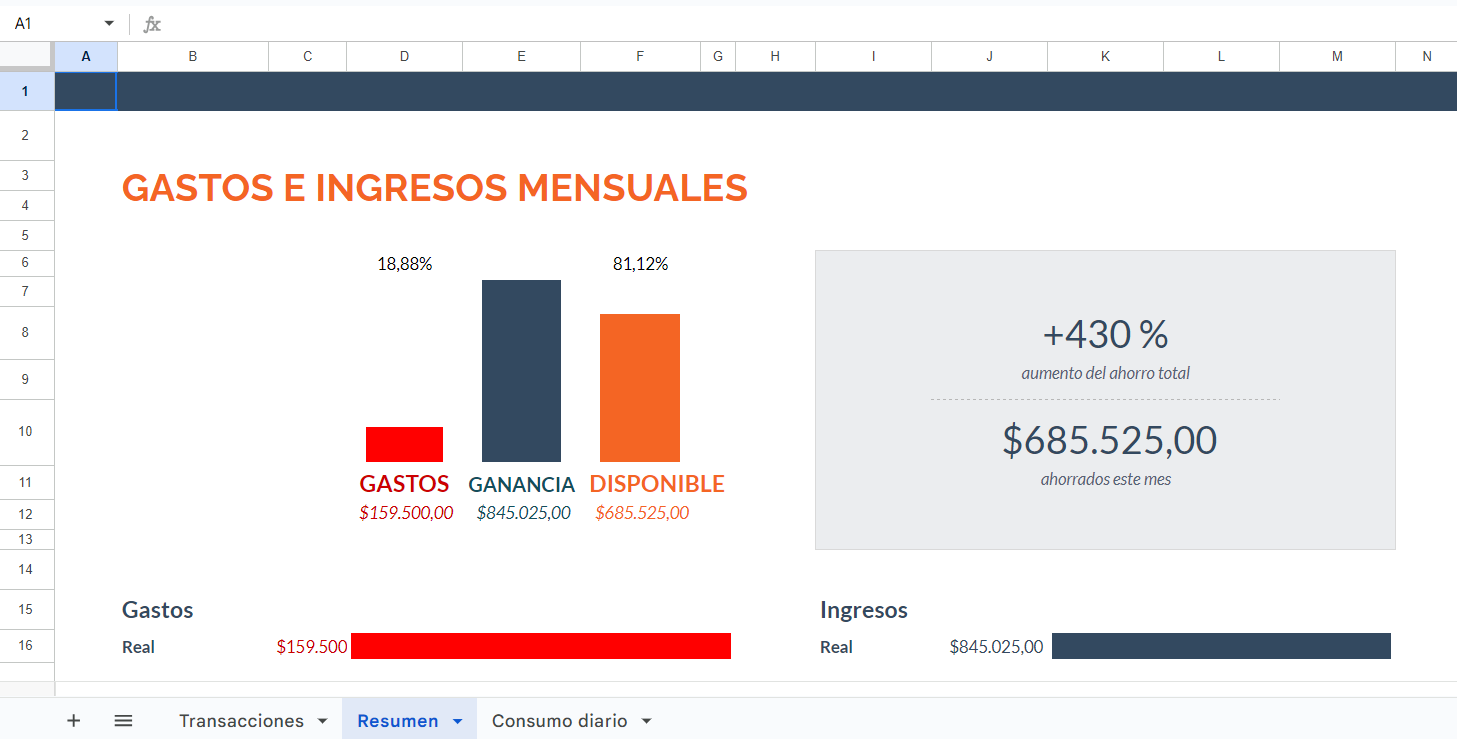The width and height of the screenshot is (1457, 739).
Task: Open the Transacciones tab dropdown arrow
Action: pos(322,720)
